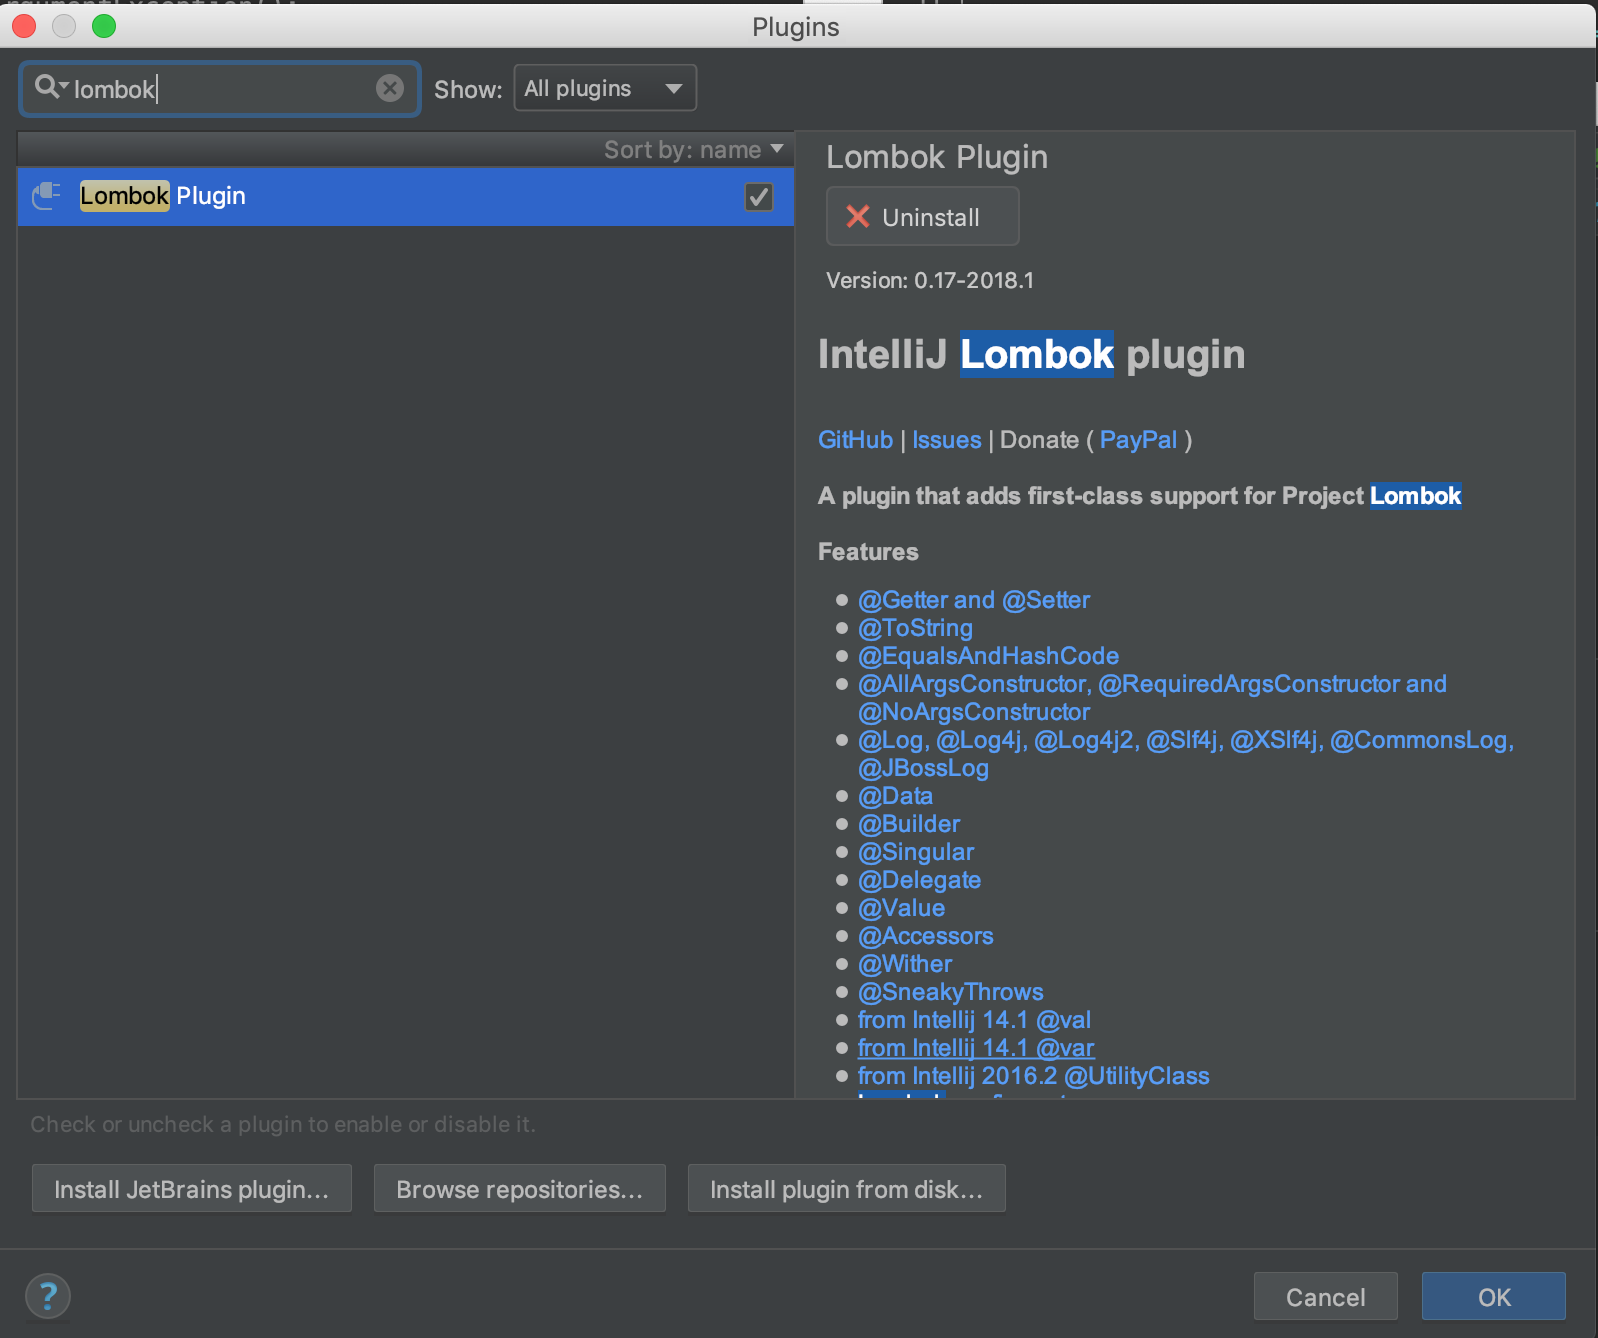Screen dimensions: 1598x1338
Task: Open the Issues link
Action: click(x=946, y=440)
